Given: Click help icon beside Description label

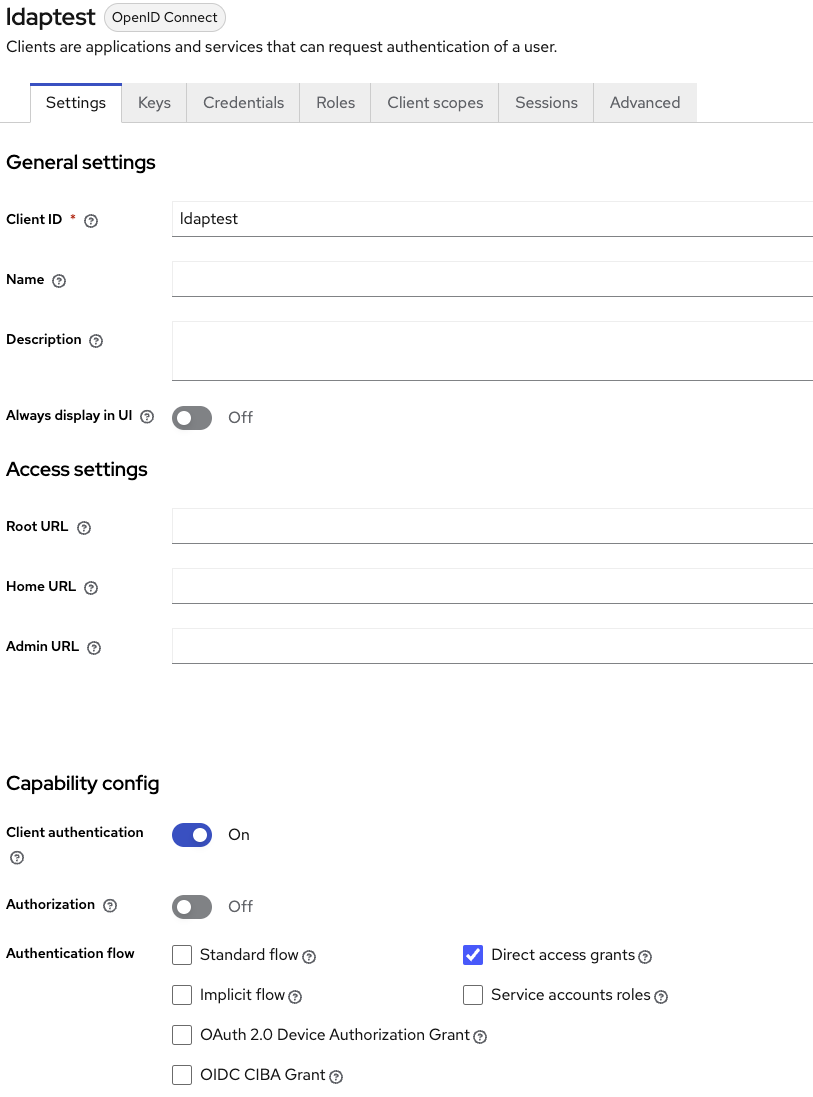Looking at the screenshot, I should [96, 341].
